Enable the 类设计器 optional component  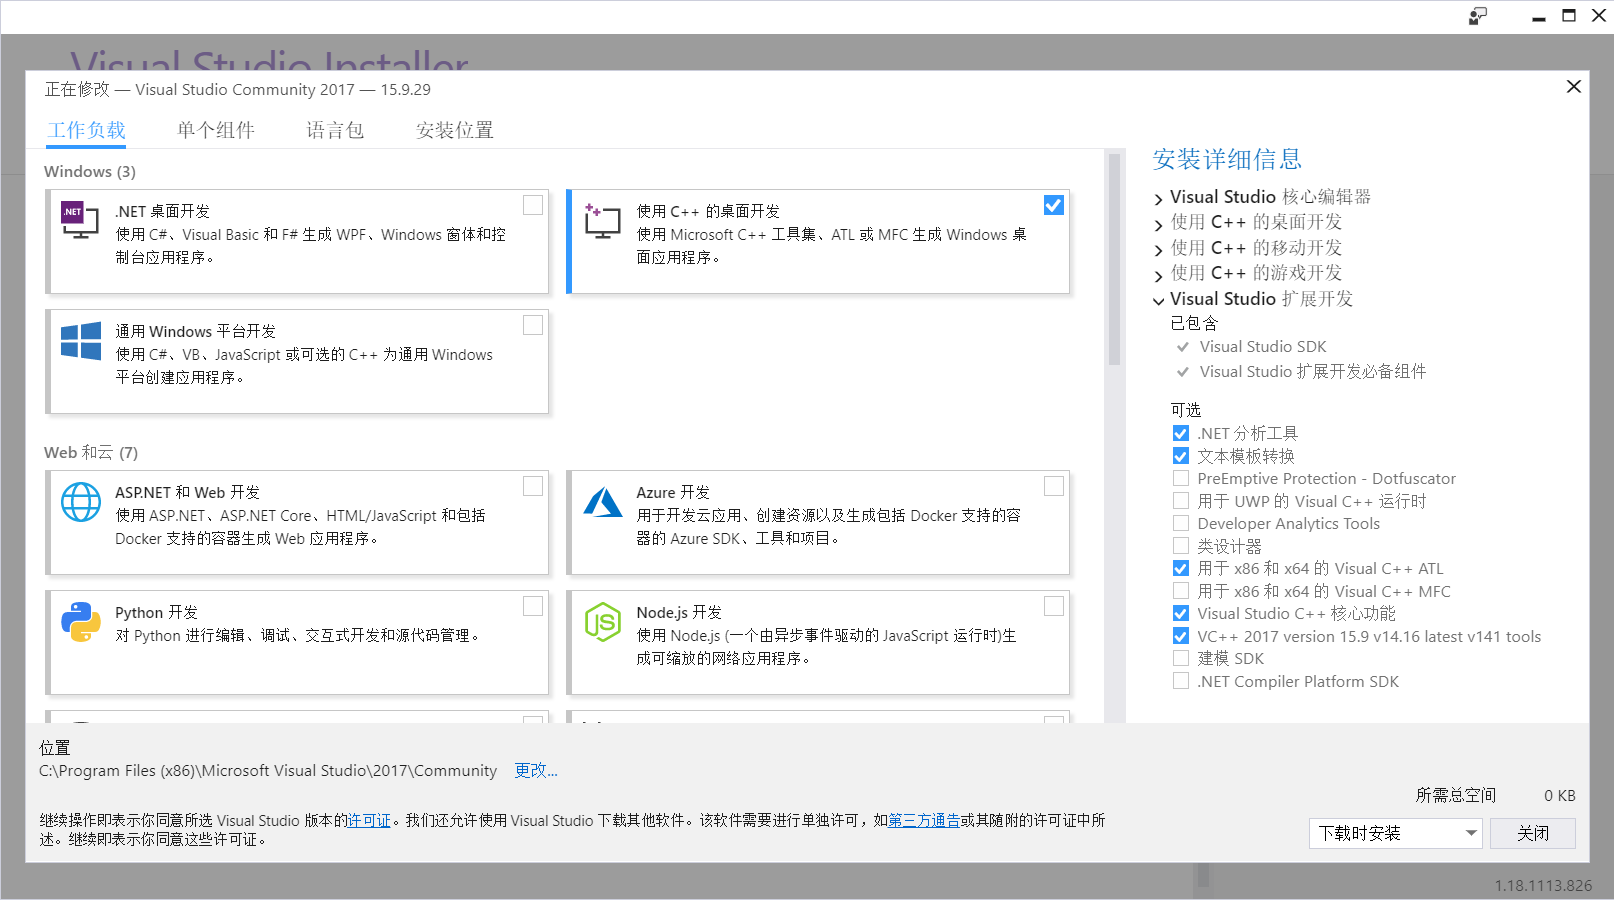click(x=1181, y=546)
